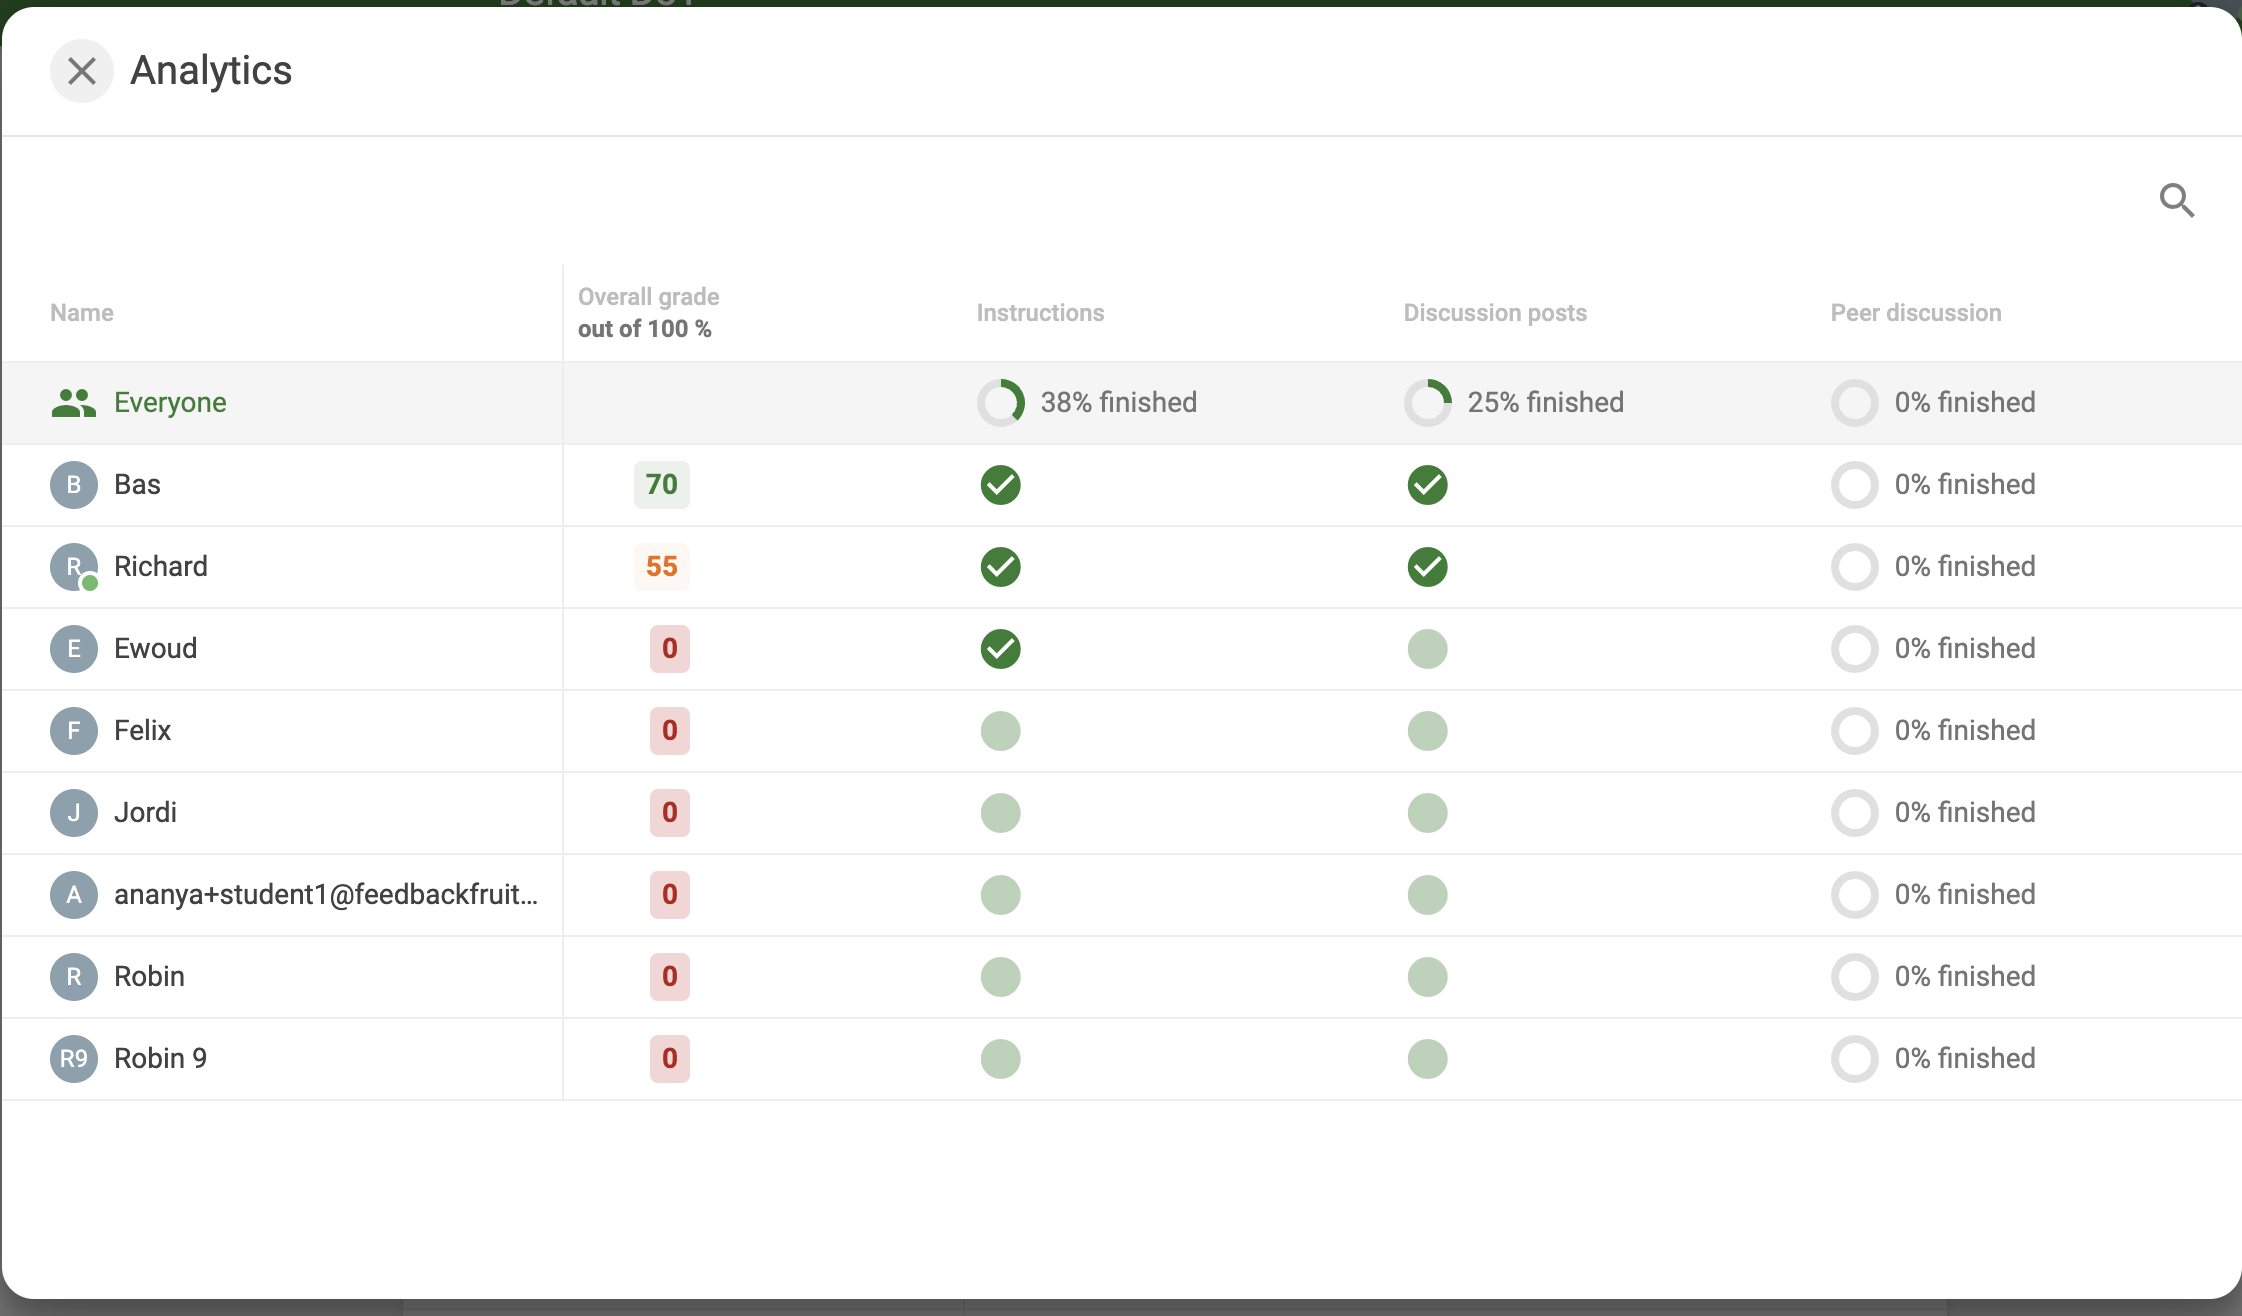The image size is (2242, 1316).
Task: Click Robin's unfinished Discussion posts dot
Action: [1428, 977]
